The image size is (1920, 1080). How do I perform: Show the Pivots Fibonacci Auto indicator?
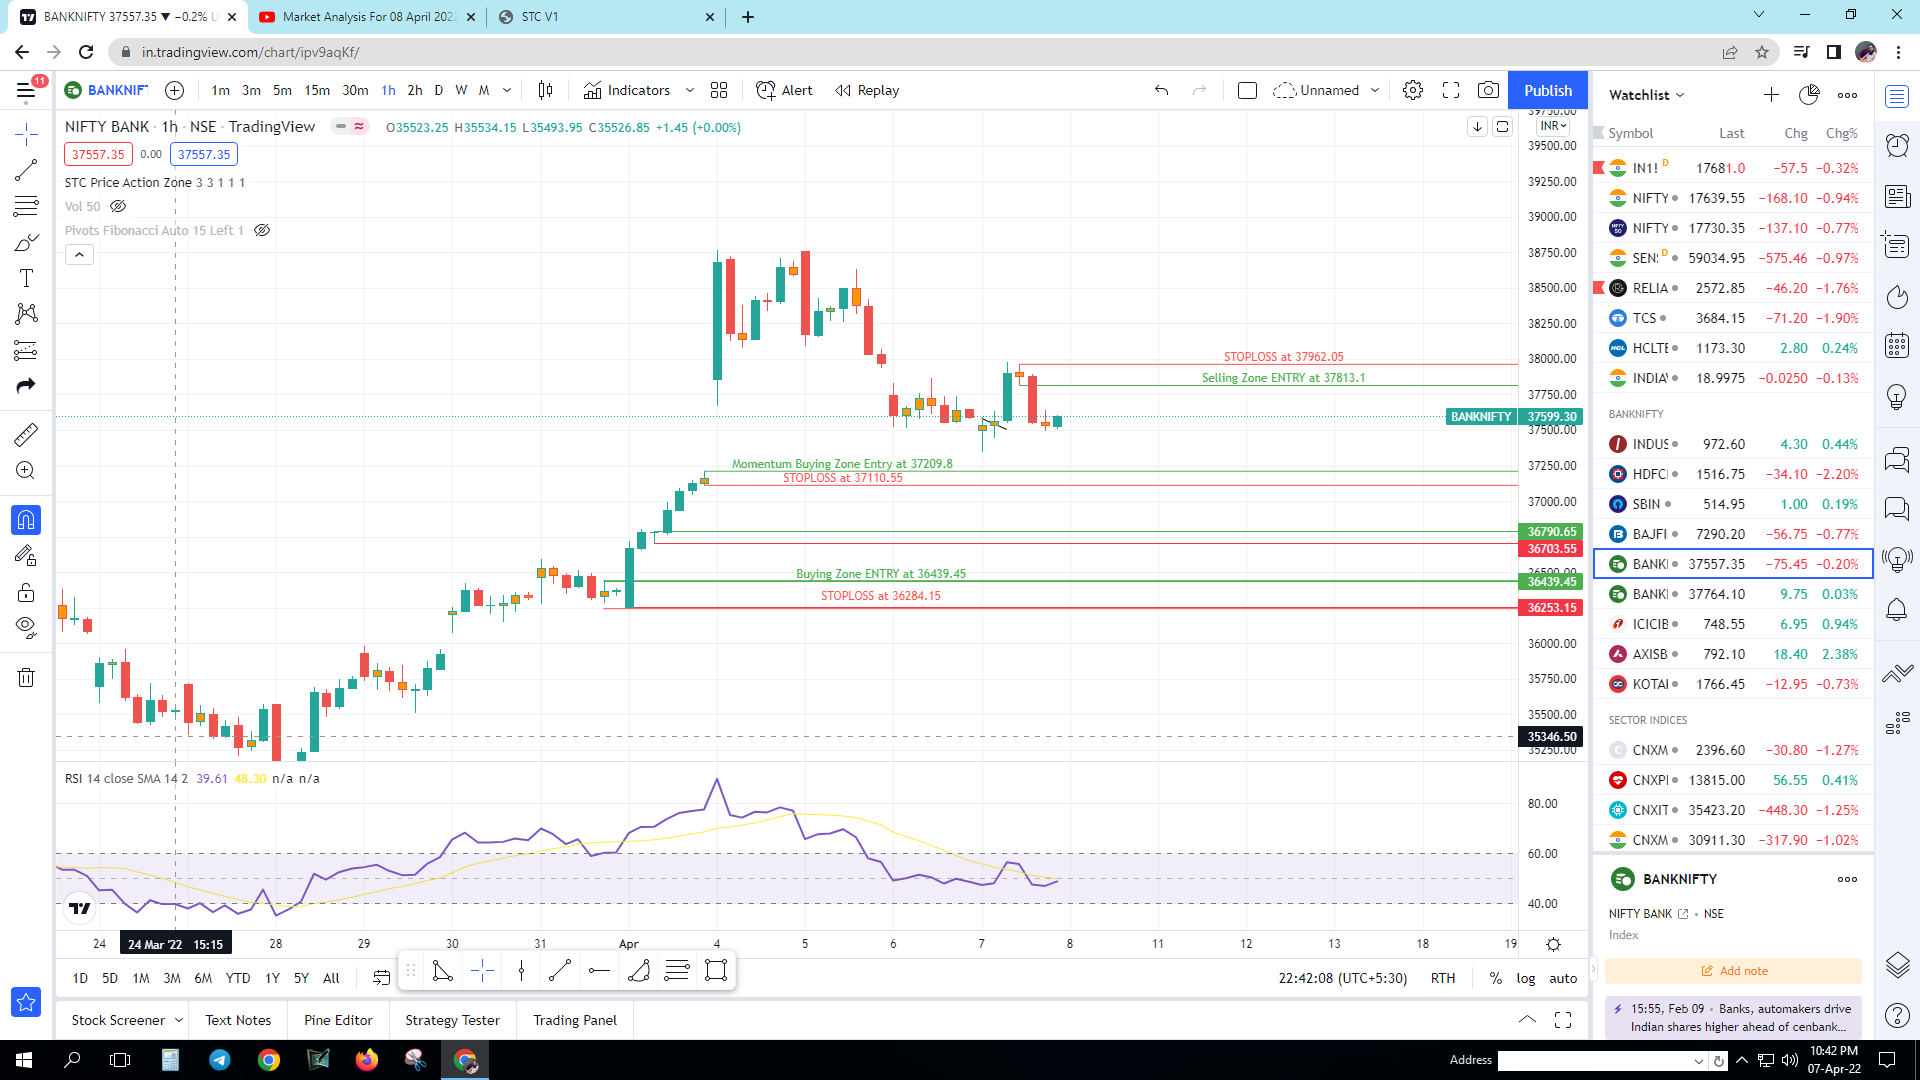pos(262,230)
